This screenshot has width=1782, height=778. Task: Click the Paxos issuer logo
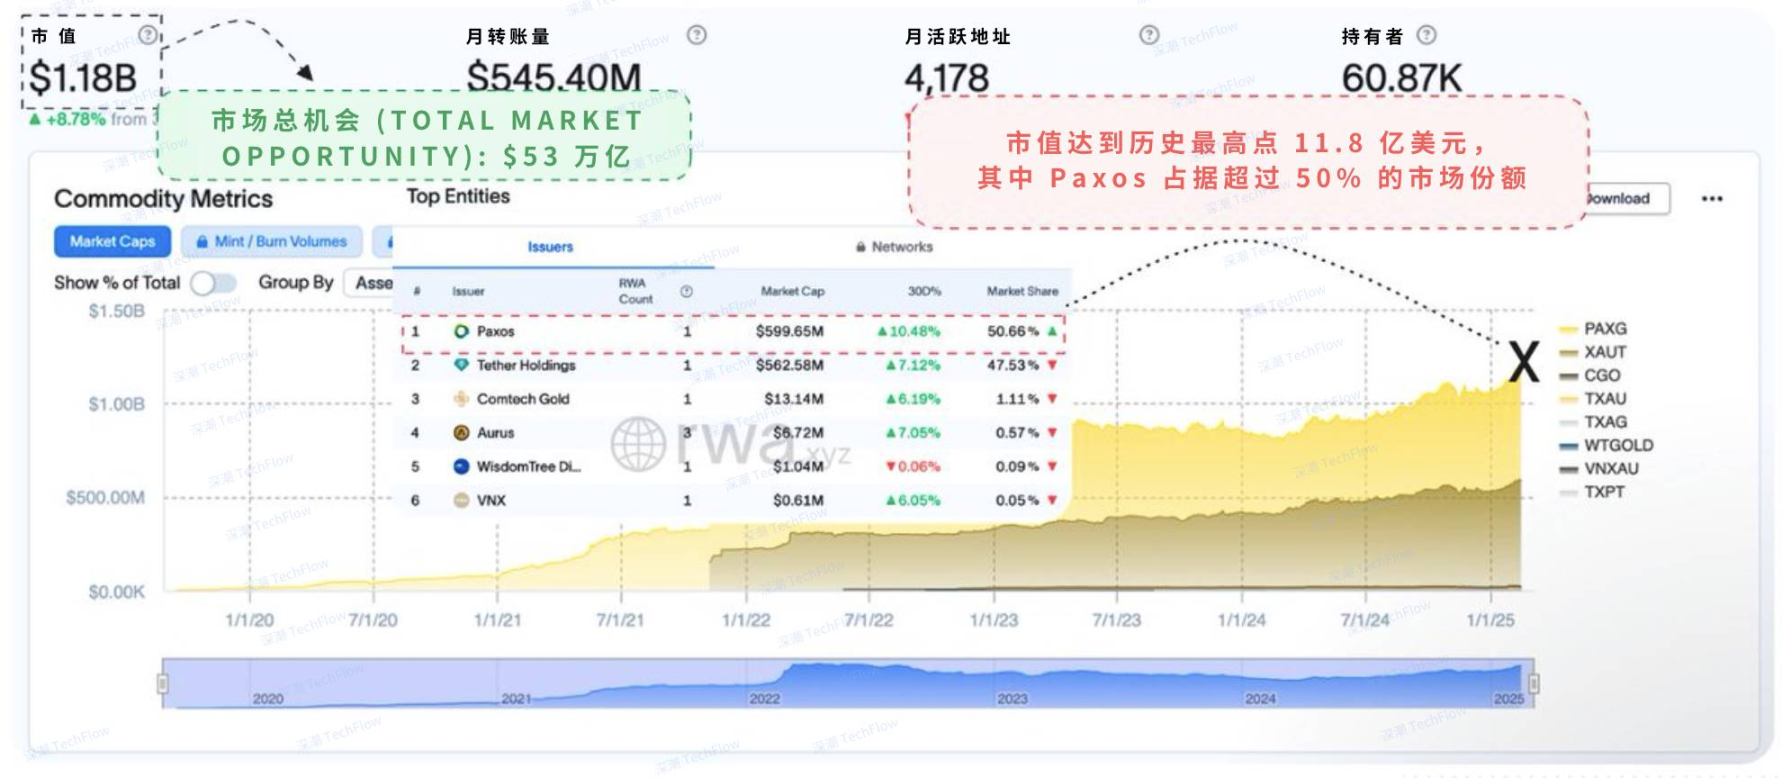tap(461, 331)
